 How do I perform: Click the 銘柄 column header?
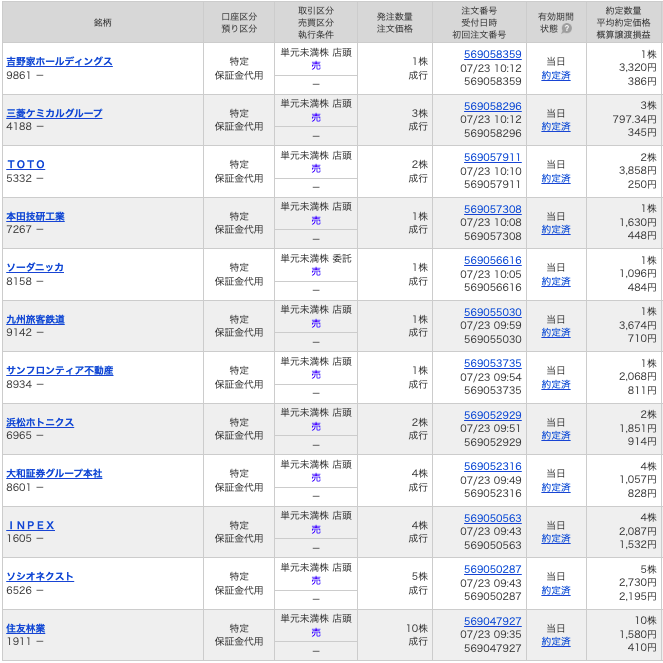102,22
